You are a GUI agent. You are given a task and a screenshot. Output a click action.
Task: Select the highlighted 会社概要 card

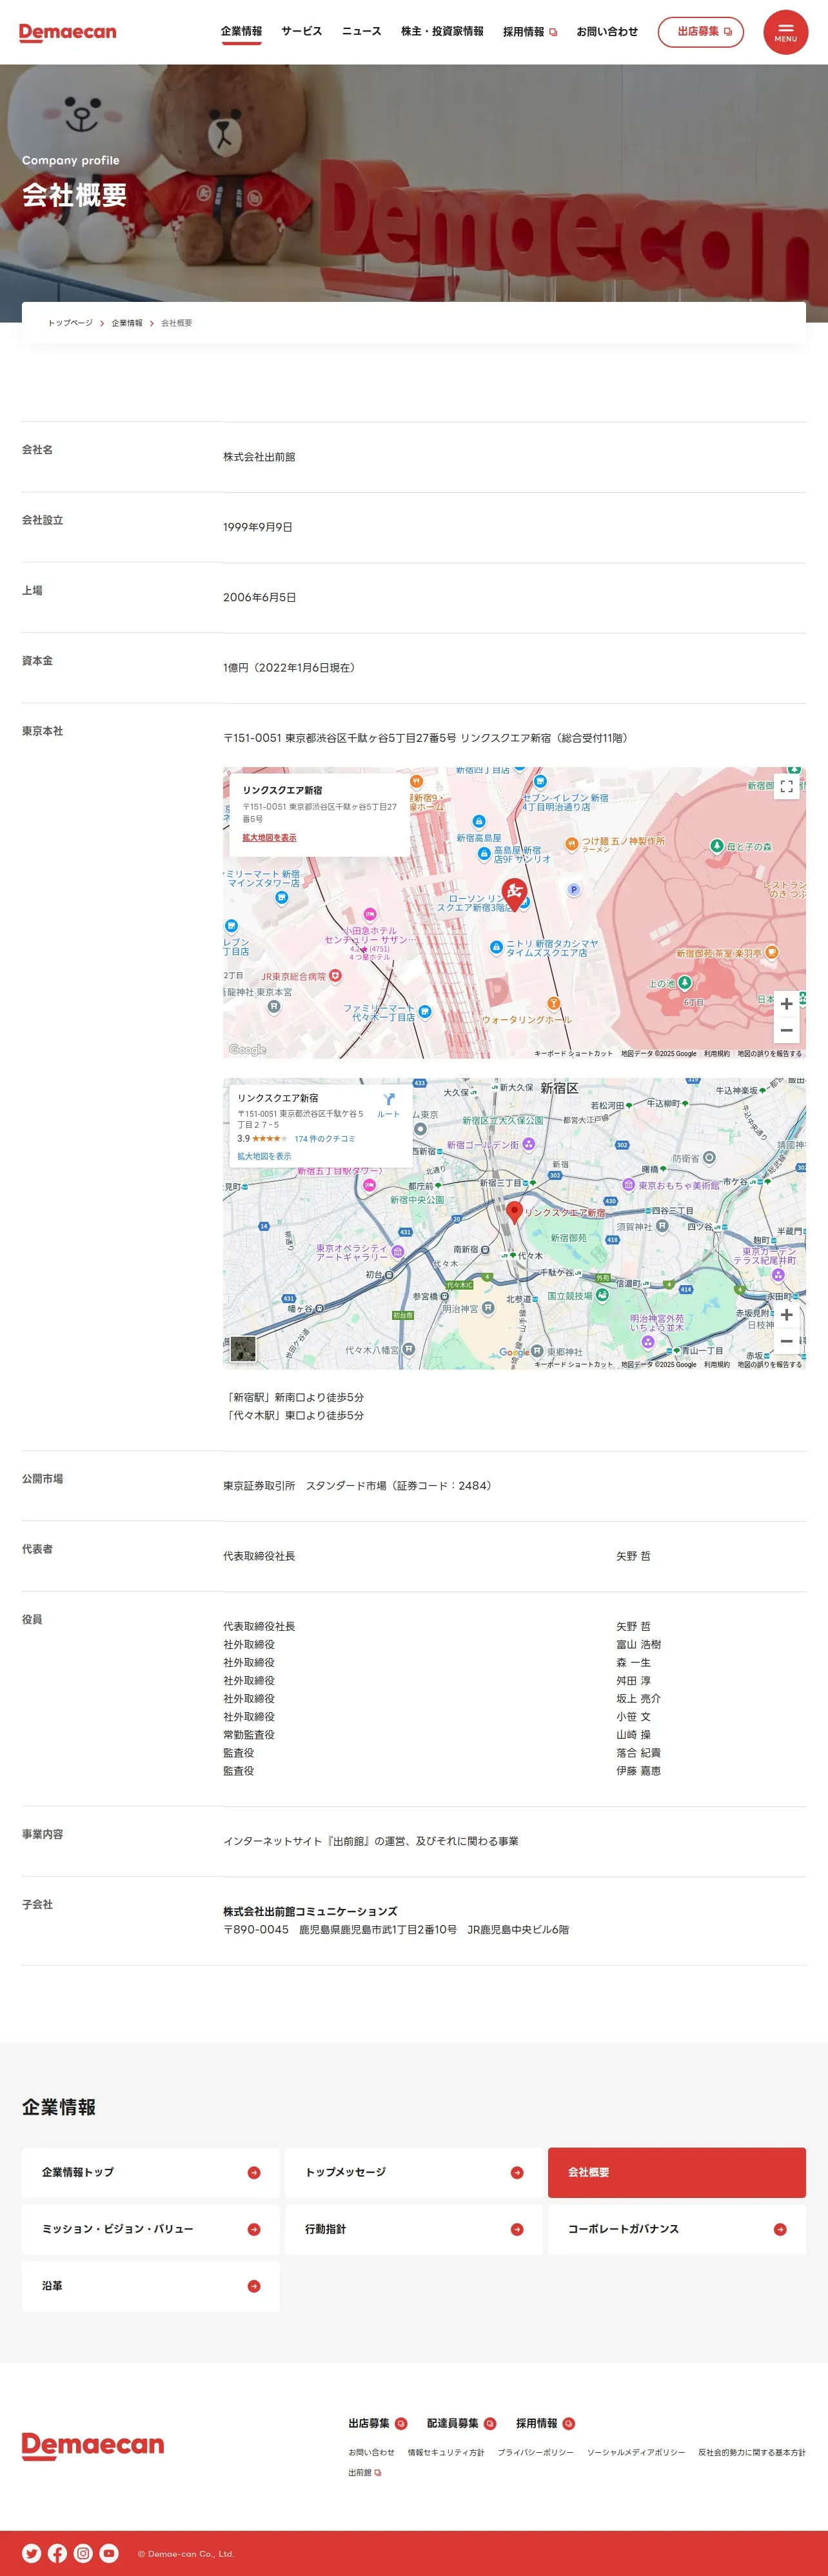[677, 2172]
